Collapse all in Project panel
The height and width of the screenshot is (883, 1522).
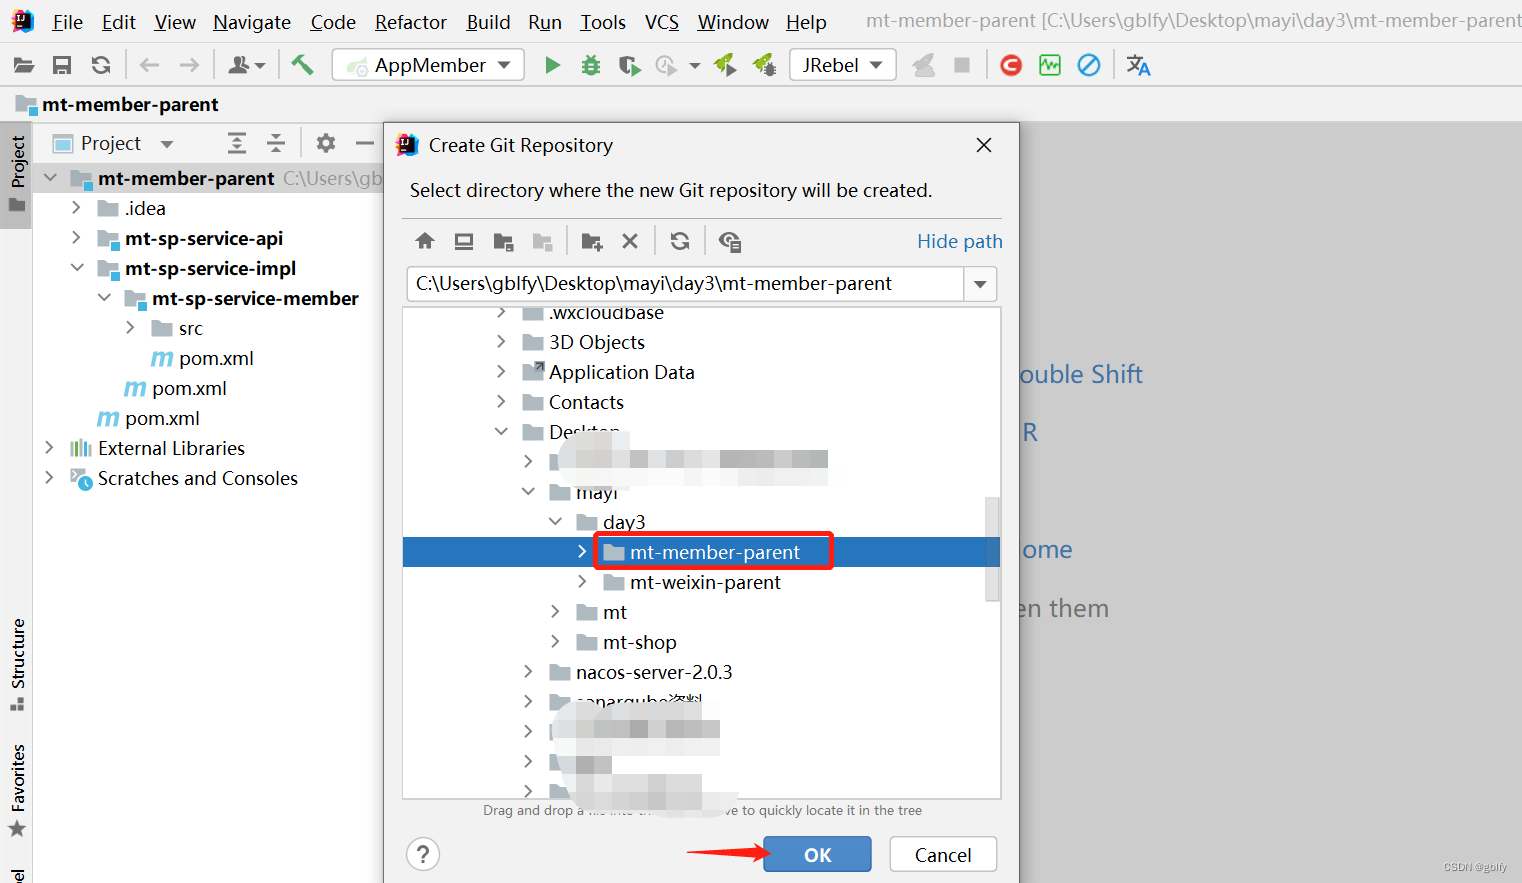(x=276, y=143)
